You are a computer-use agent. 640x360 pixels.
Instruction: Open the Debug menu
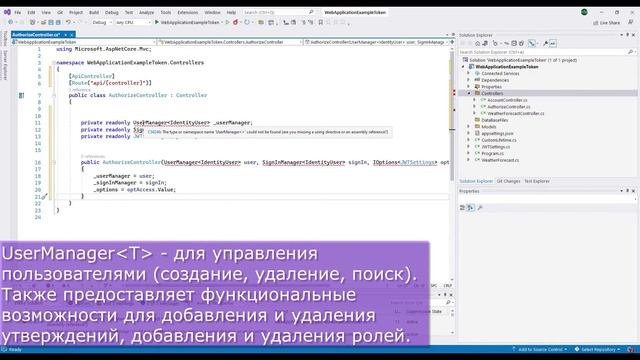pyautogui.click(x=111, y=12)
